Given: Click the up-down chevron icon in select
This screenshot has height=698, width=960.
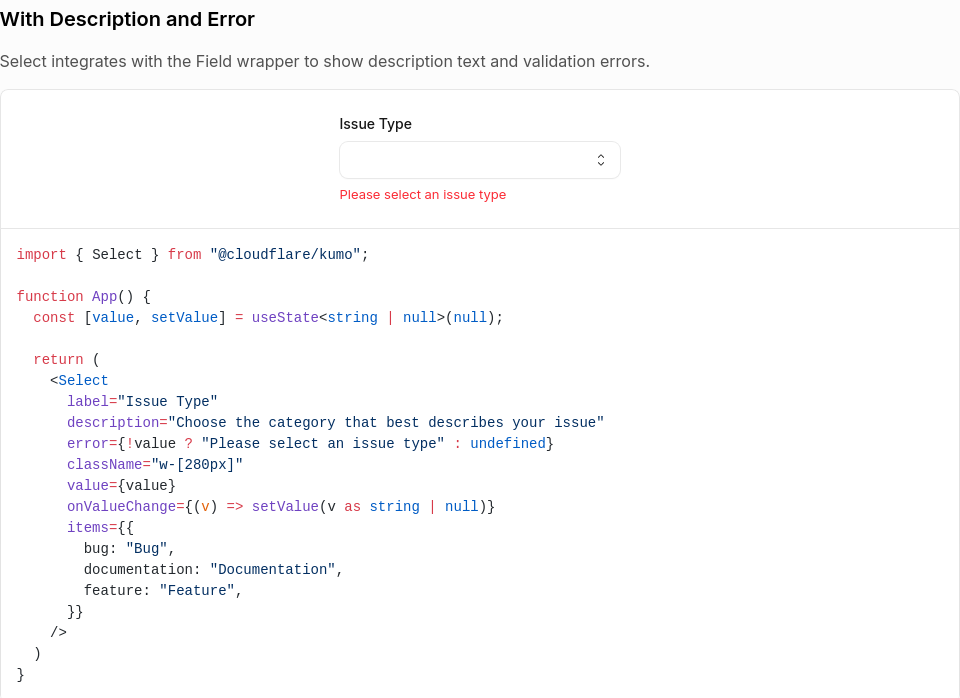Looking at the screenshot, I should (x=601, y=160).
